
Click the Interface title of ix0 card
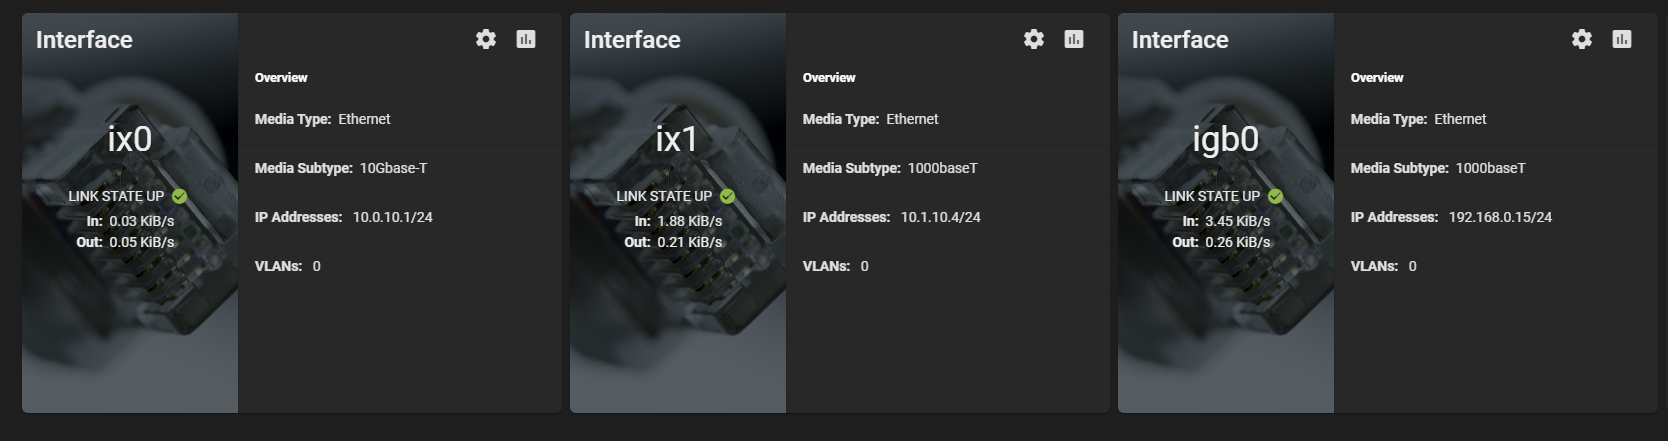[x=84, y=39]
